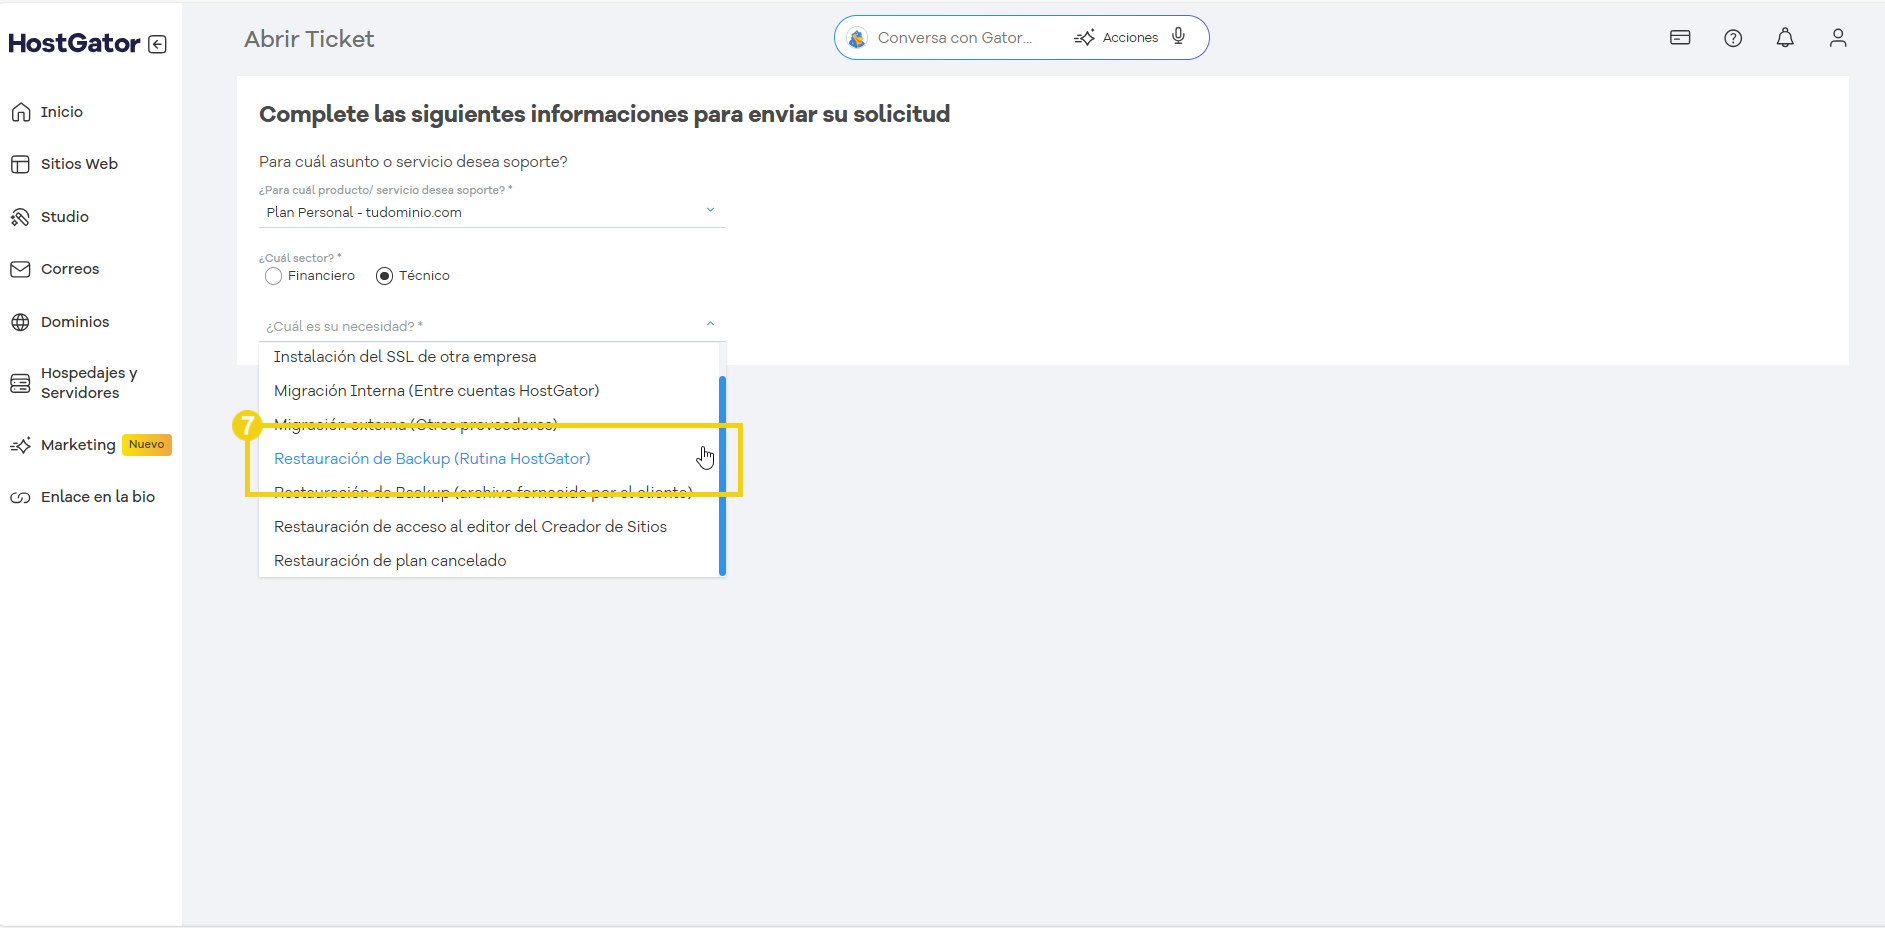Viewport: 1885px width, 928px height.
Task: Select the Studio icon in the sidebar
Action: (x=21, y=216)
